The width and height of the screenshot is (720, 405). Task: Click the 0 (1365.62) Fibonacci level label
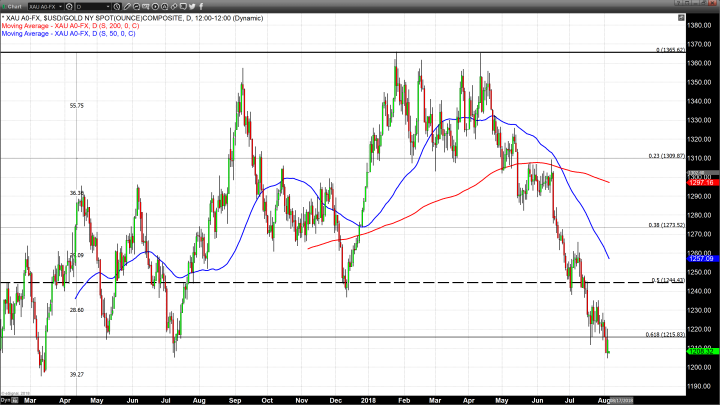(670, 50)
